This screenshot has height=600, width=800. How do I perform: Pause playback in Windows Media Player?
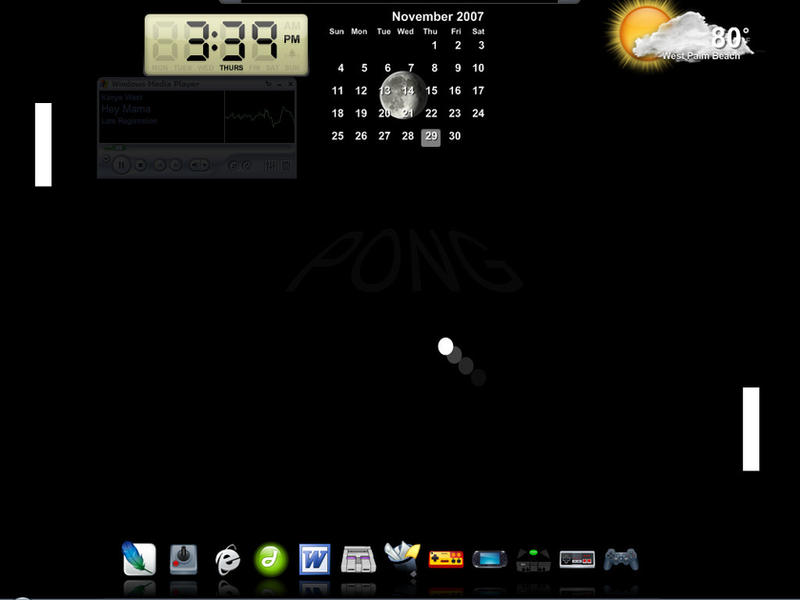pyautogui.click(x=121, y=165)
